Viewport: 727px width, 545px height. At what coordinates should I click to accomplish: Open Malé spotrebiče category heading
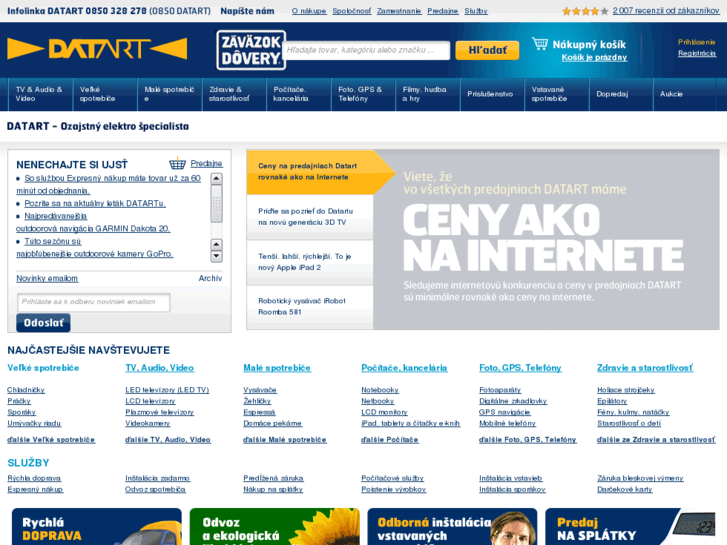277,368
